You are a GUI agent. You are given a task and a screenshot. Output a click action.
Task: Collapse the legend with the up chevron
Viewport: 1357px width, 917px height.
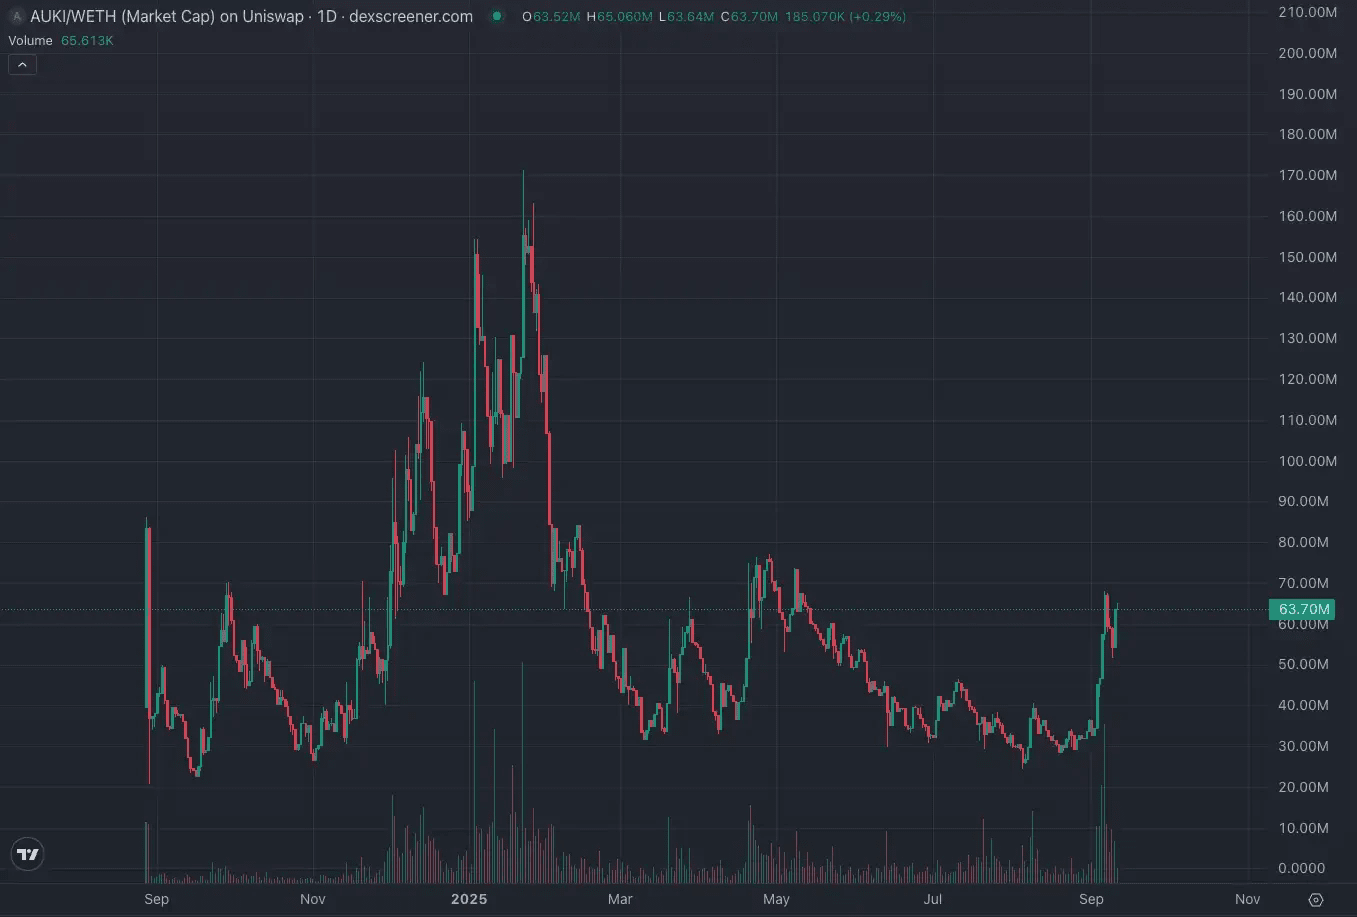point(22,63)
